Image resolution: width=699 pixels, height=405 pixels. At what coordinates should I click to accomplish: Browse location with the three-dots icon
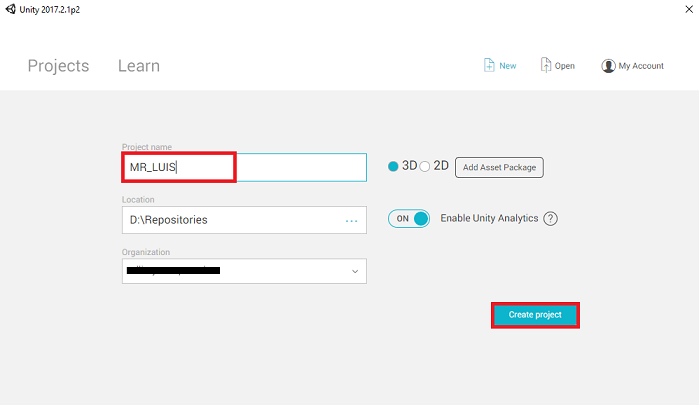point(351,221)
